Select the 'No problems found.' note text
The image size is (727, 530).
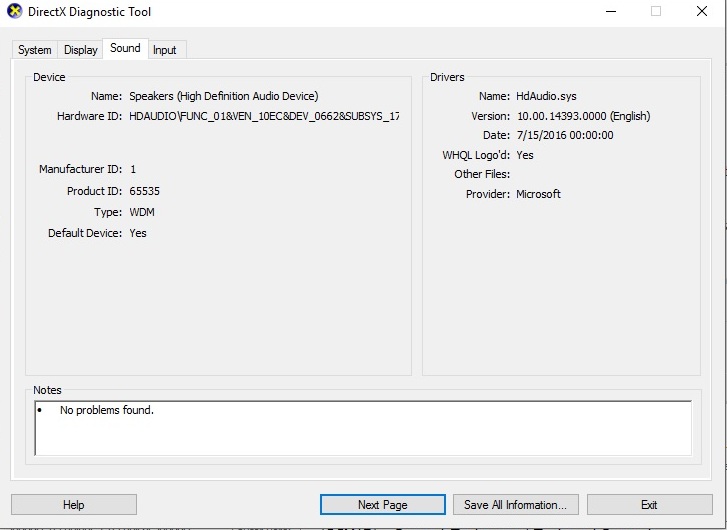(107, 410)
